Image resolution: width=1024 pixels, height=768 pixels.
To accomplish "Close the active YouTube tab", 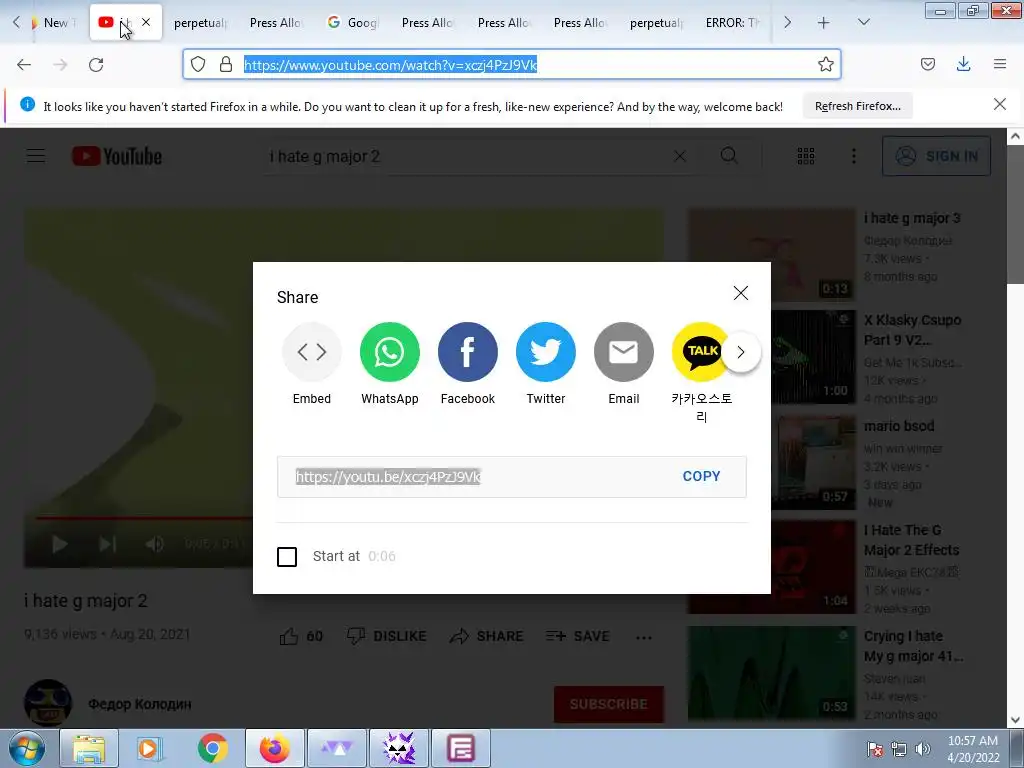I will (x=146, y=22).
